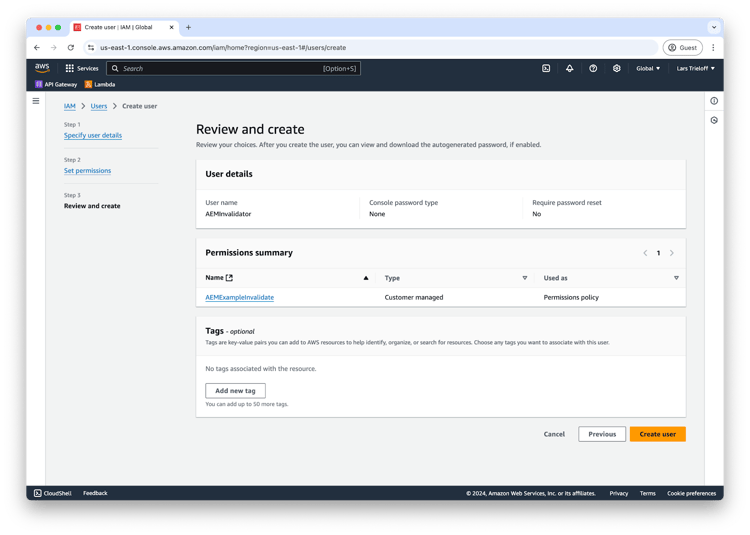The width and height of the screenshot is (750, 535).
Task: Open a new browser tab with plus
Action: pos(188,27)
